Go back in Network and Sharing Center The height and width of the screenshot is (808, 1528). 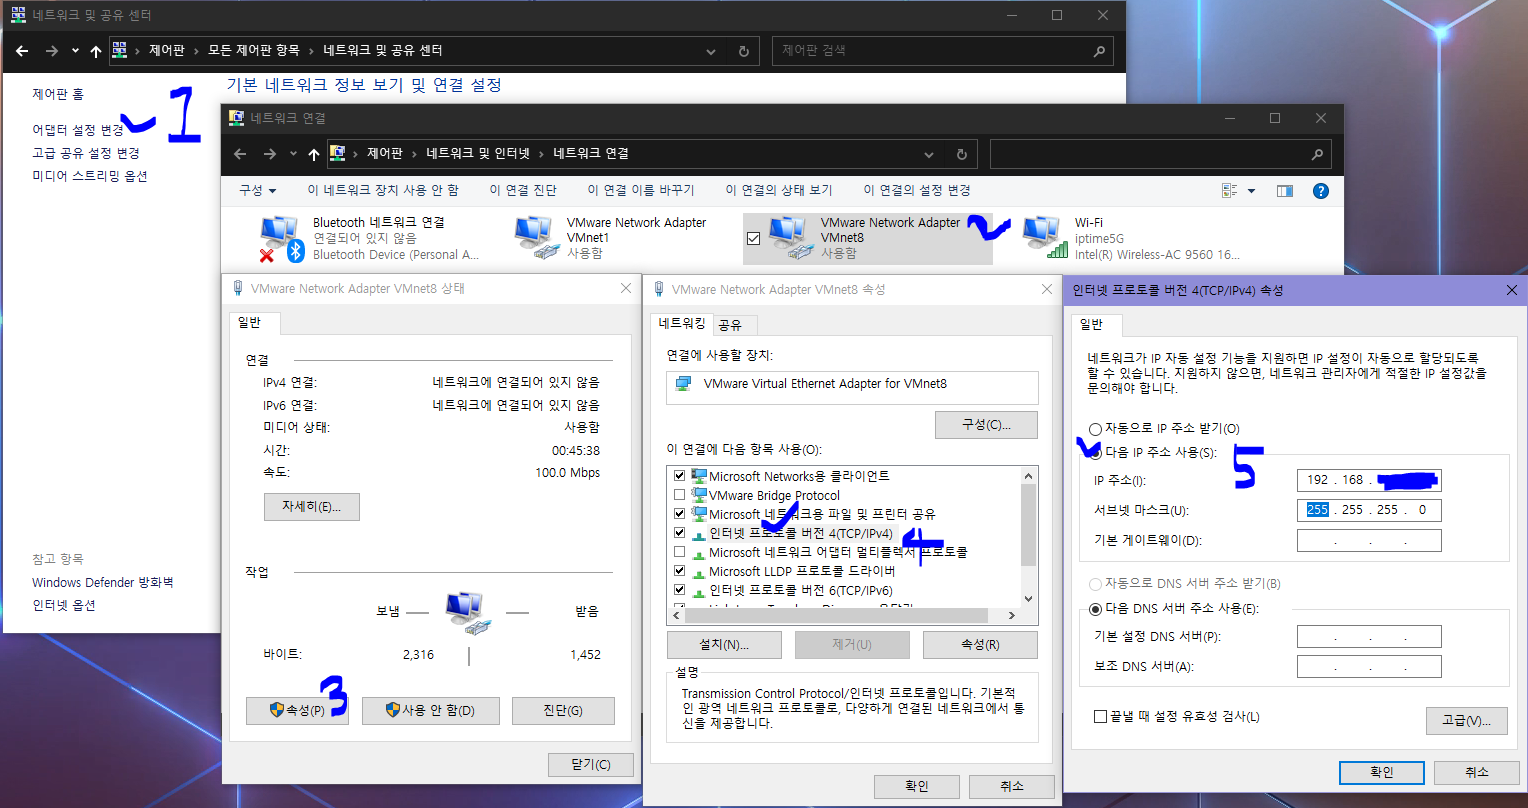point(22,50)
